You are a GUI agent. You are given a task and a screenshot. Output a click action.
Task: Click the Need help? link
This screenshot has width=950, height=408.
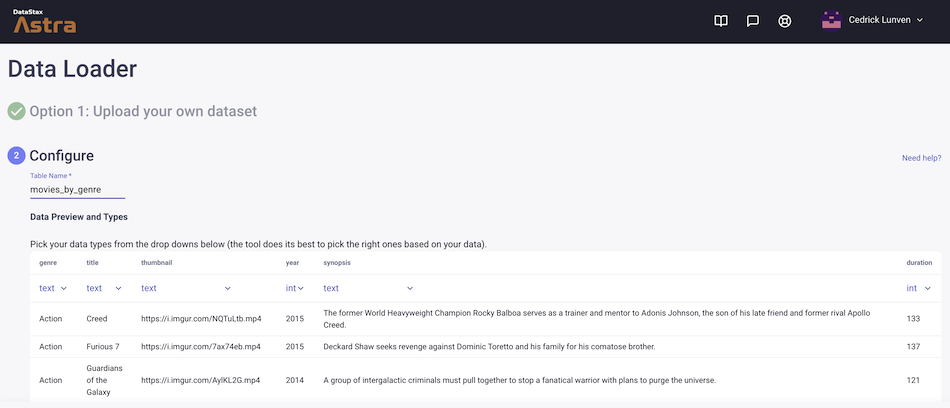[921, 158]
